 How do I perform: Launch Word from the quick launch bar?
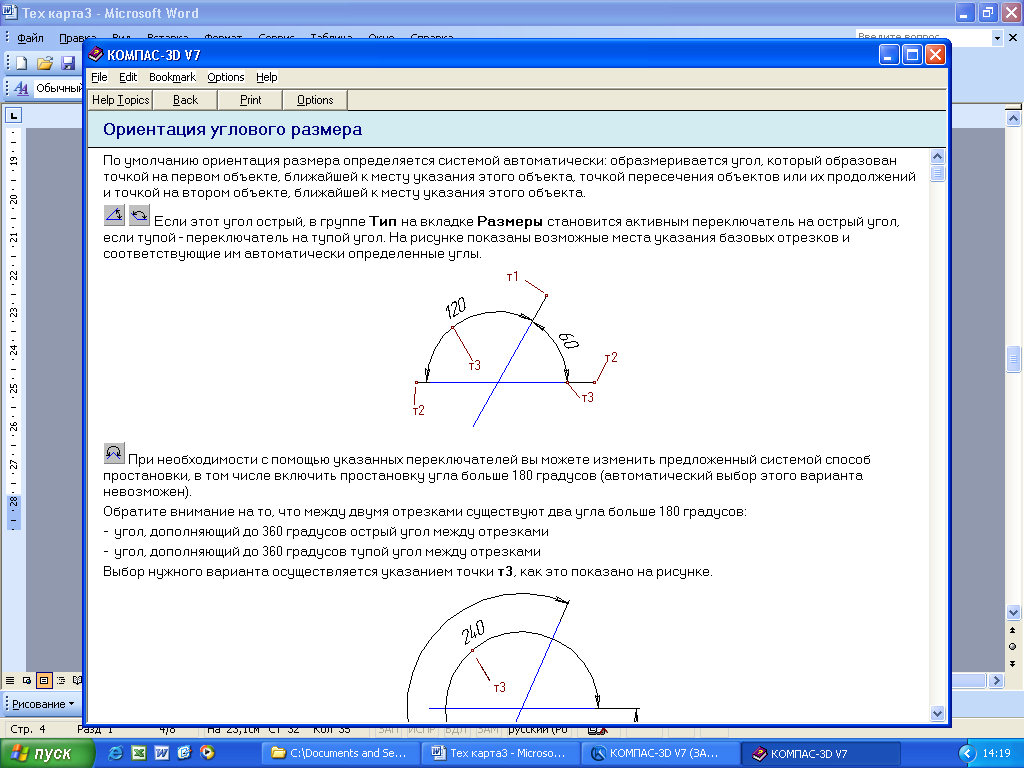[x=161, y=752]
